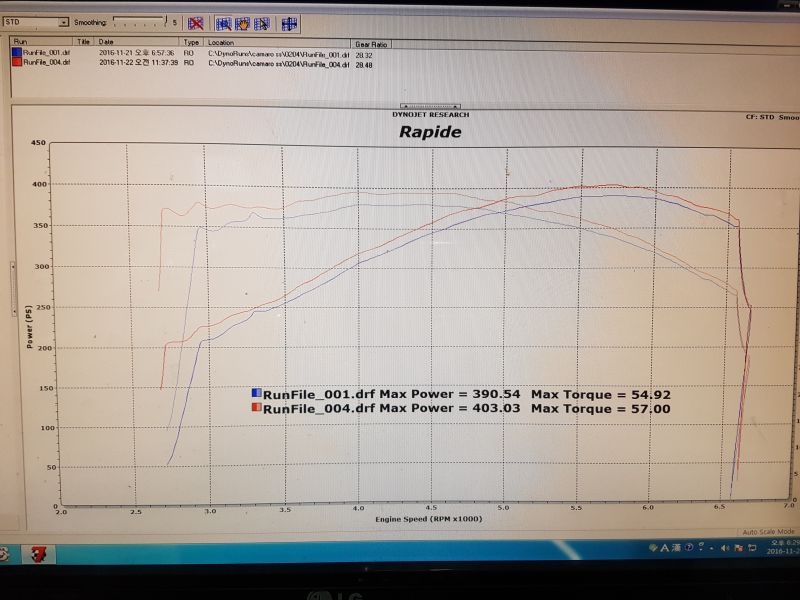800x600 pixels.
Task: Click the network monitor tray icon
Action: click(752, 548)
